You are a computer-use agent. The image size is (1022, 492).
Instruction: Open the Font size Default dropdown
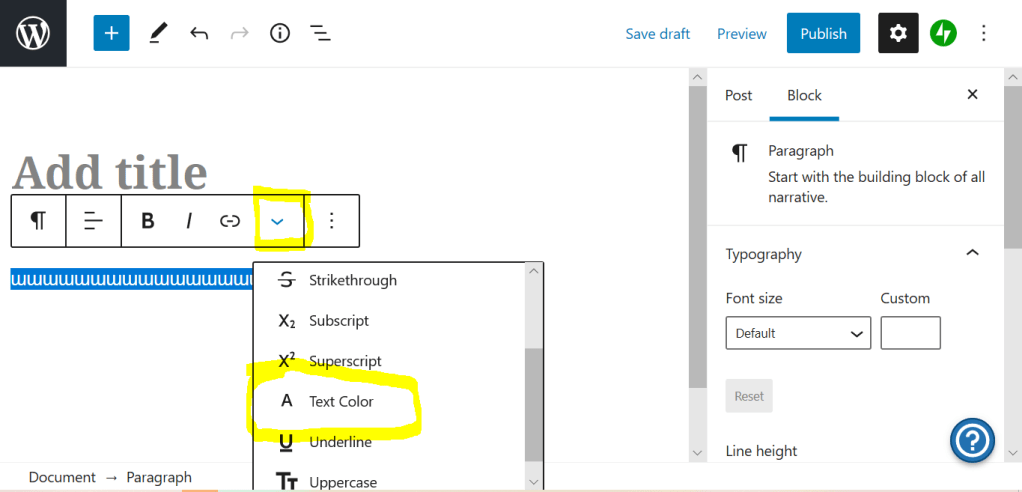click(x=798, y=333)
